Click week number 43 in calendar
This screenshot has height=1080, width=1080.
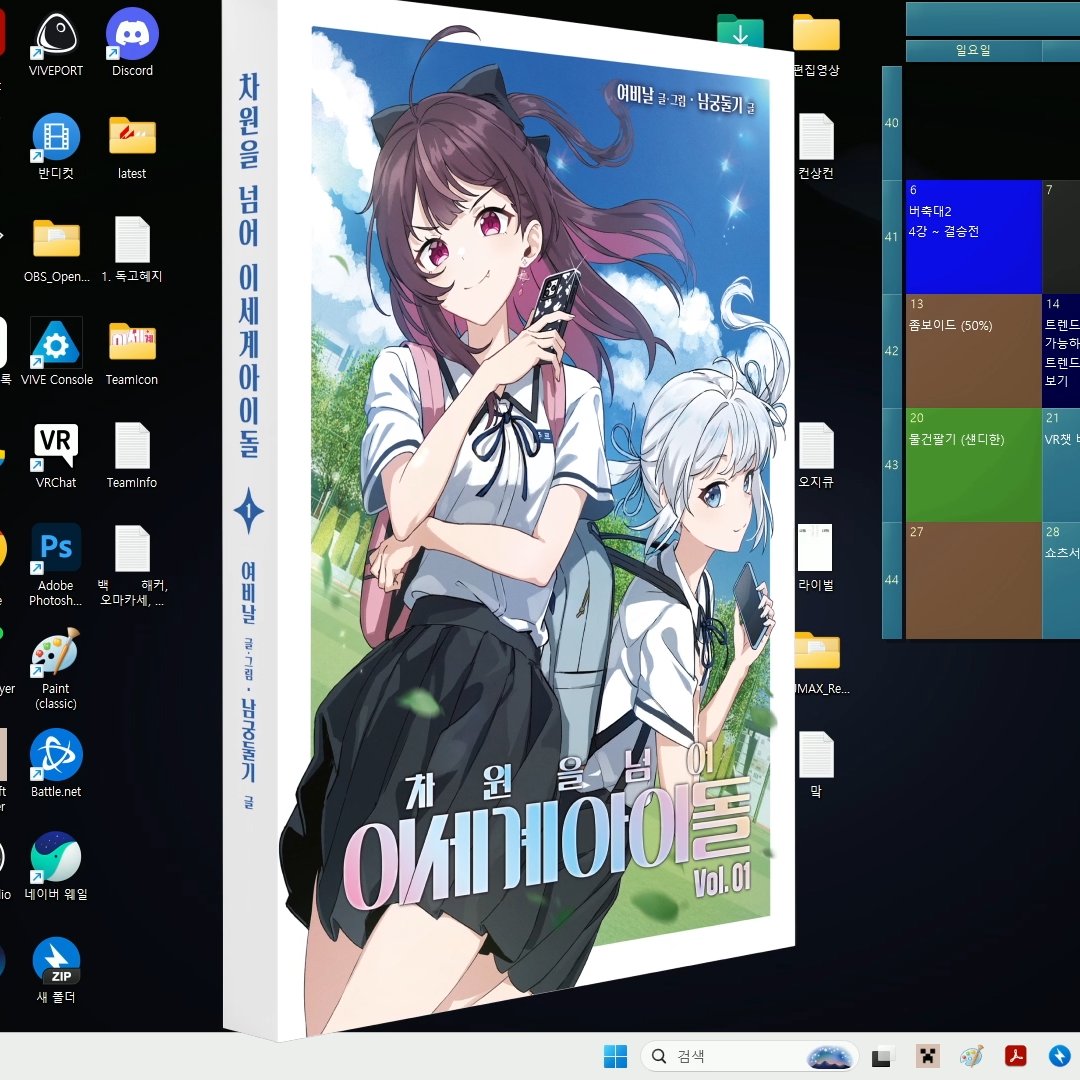(x=892, y=465)
